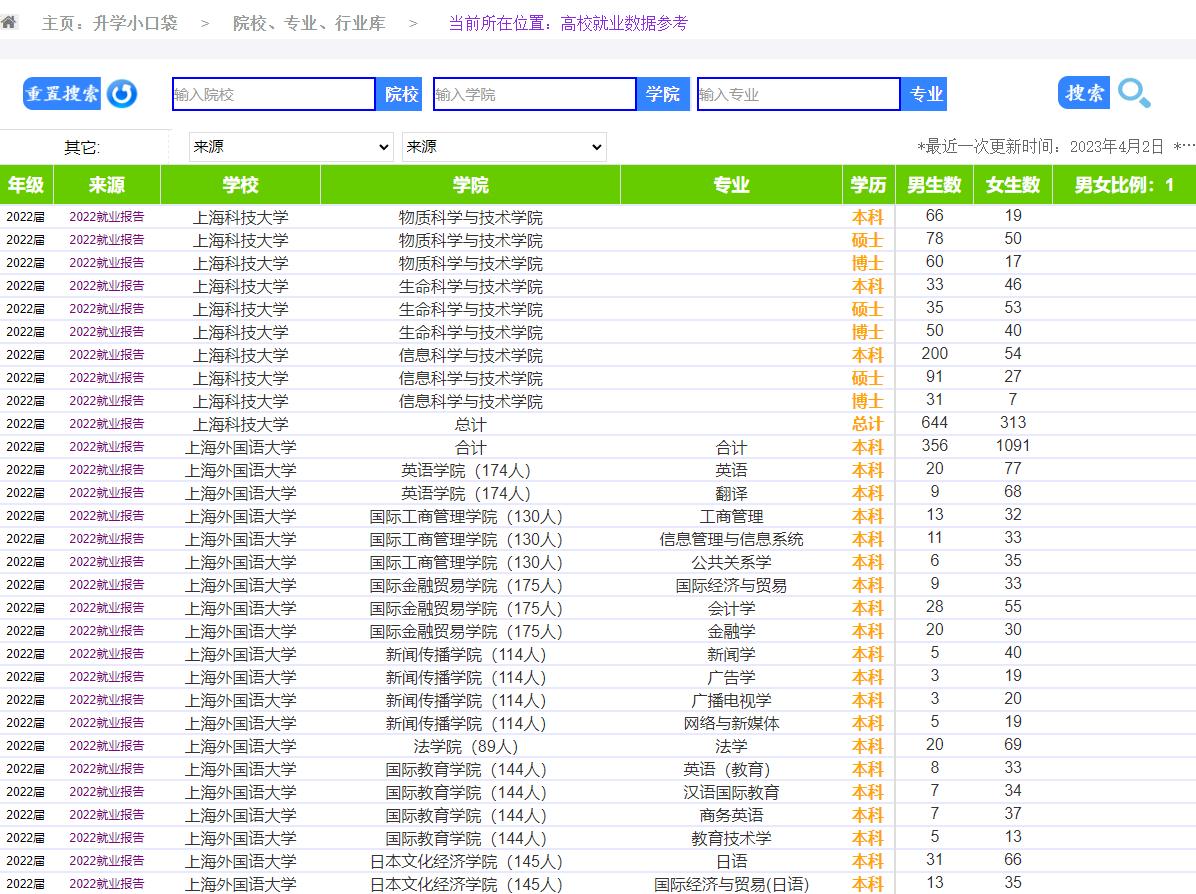Open the first 来源 dropdown
The image size is (1196, 894).
coord(291,147)
